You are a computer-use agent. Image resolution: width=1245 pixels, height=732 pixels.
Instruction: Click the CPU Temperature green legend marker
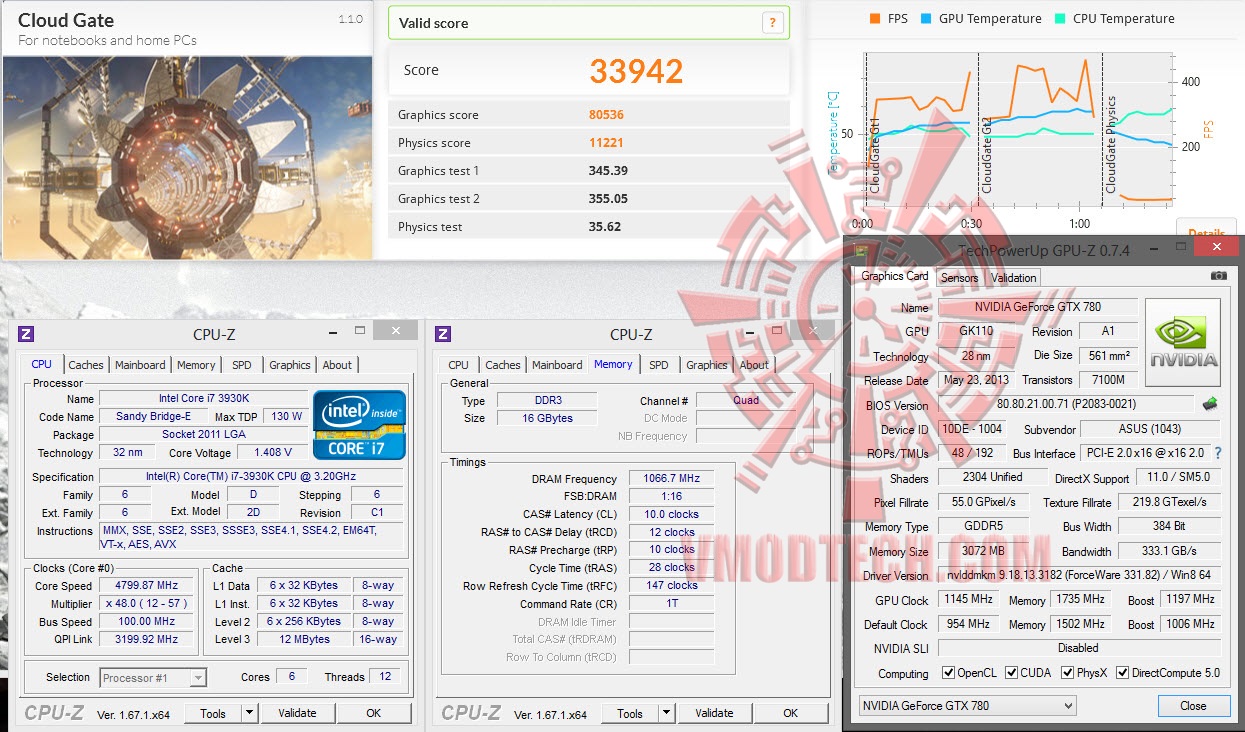click(x=1060, y=18)
